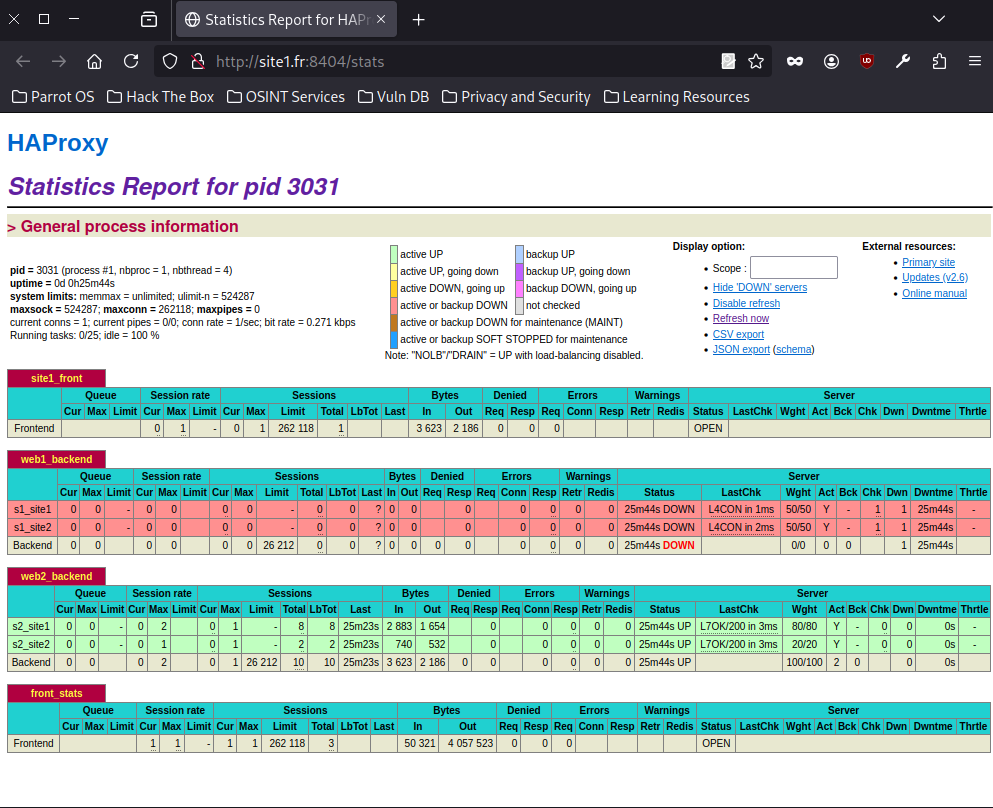This screenshot has width=993, height=808.
Task: Click the '4 057 523' bytes out cell
Action: tap(470, 743)
